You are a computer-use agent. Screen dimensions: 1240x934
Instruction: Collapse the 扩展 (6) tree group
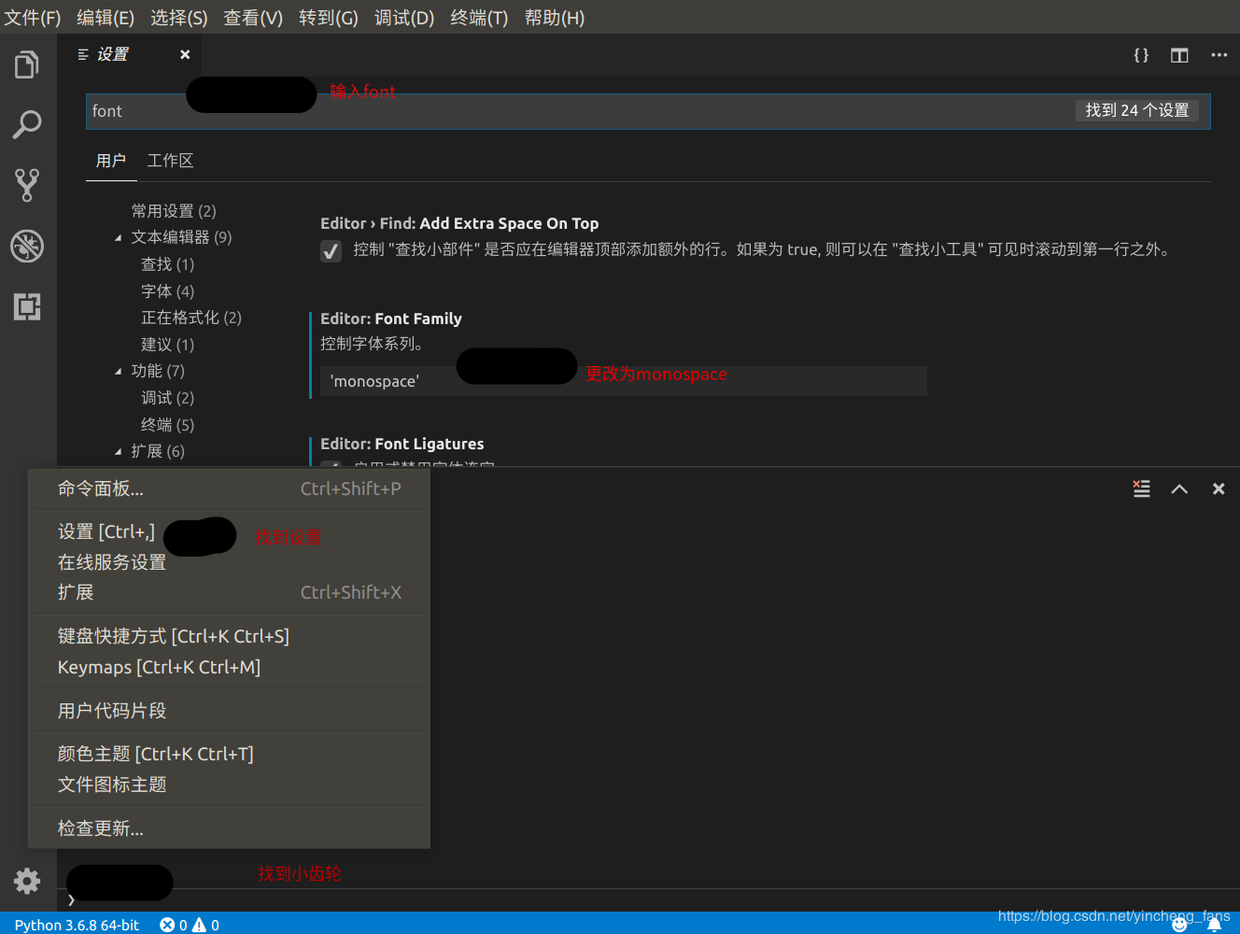click(118, 451)
